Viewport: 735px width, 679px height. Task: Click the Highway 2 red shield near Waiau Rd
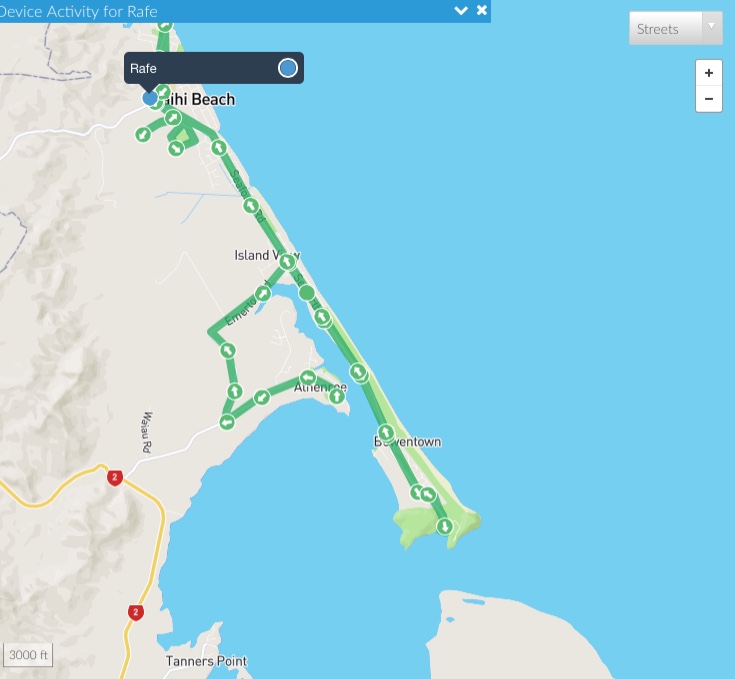(x=115, y=478)
